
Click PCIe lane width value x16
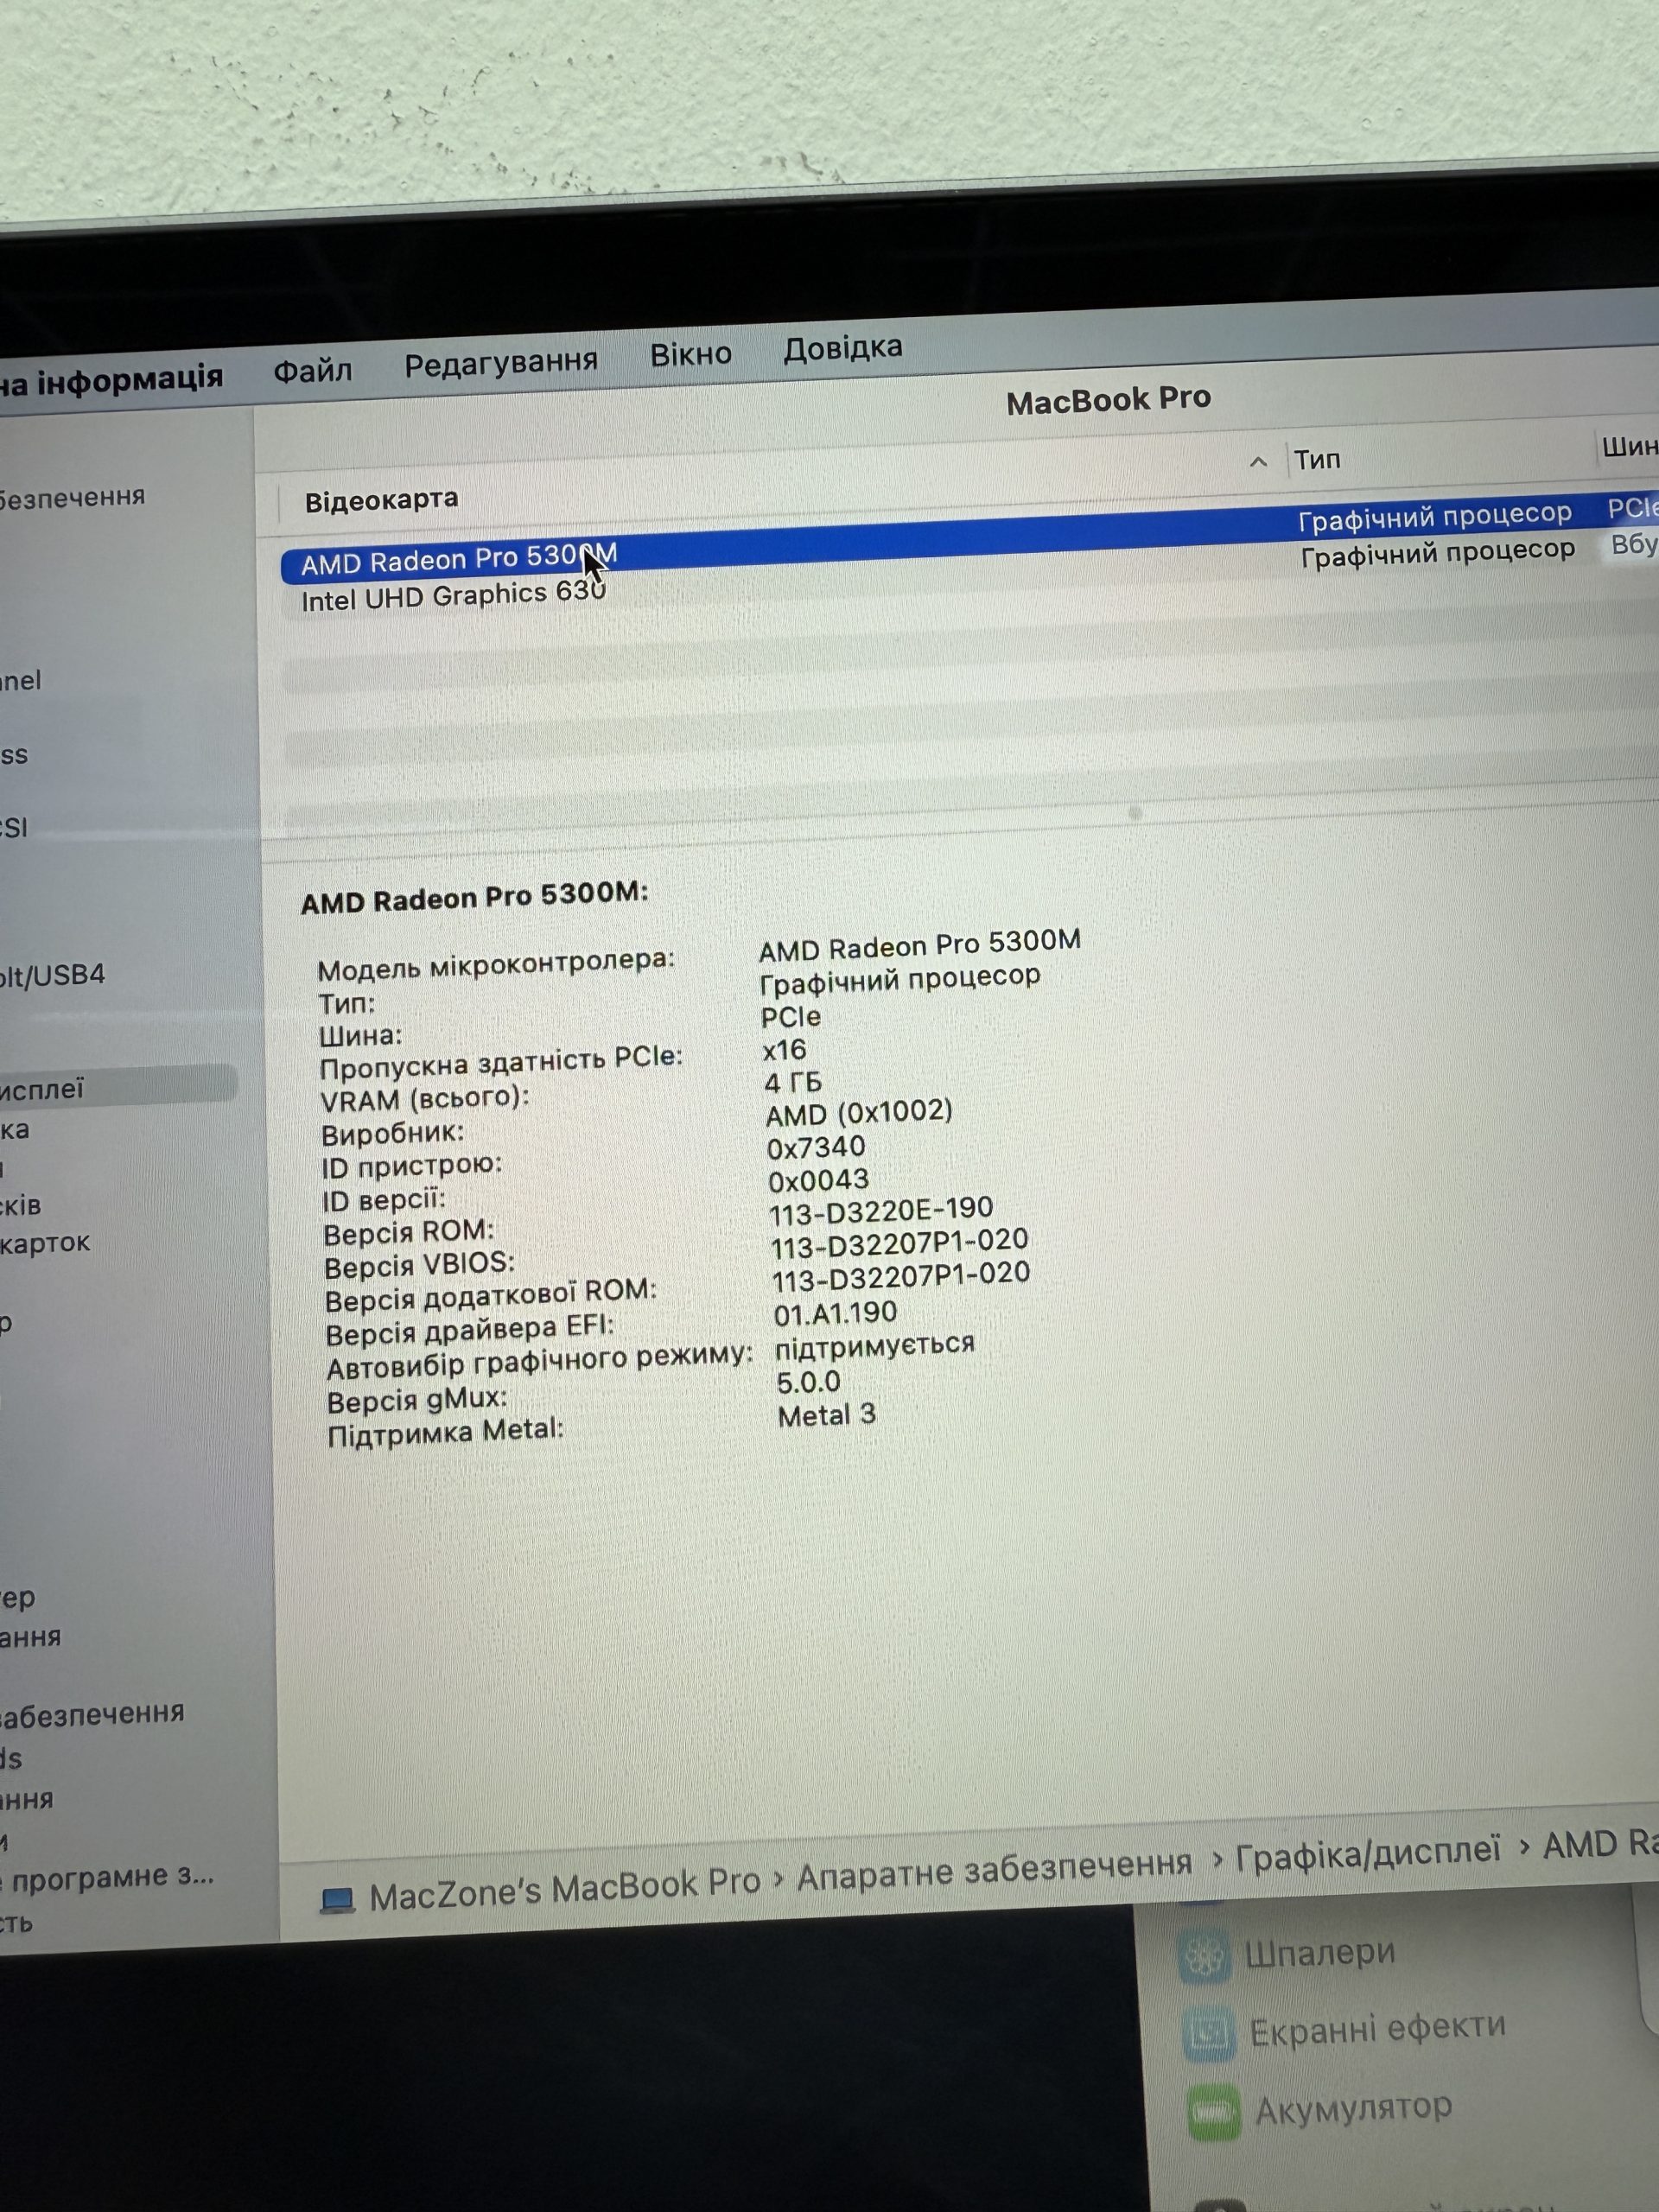click(x=784, y=1050)
